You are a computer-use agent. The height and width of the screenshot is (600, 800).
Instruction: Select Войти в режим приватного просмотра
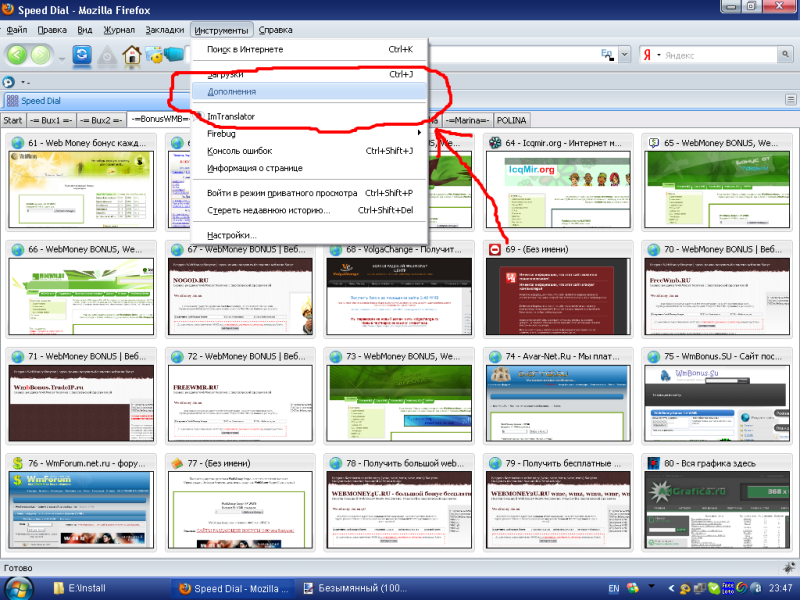(310, 193)
